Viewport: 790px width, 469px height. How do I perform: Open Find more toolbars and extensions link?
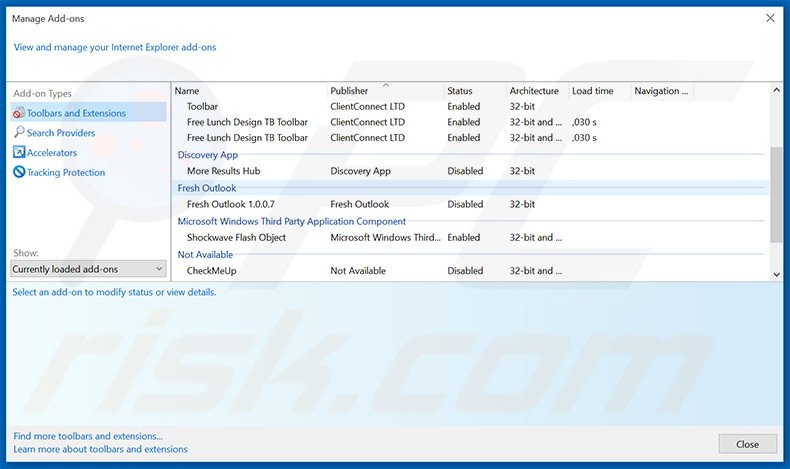[x=88, y=436]
